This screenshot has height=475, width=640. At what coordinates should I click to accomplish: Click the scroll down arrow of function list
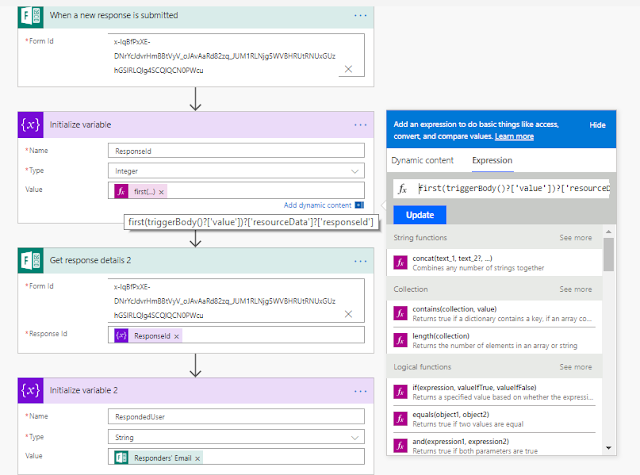[x=609, y=448]
